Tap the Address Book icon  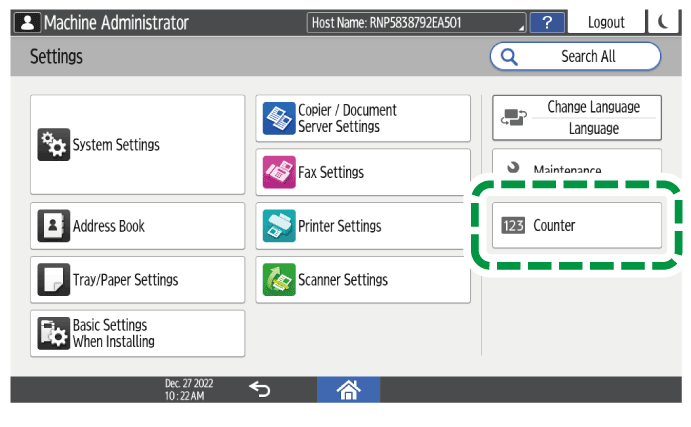point(52,226)
